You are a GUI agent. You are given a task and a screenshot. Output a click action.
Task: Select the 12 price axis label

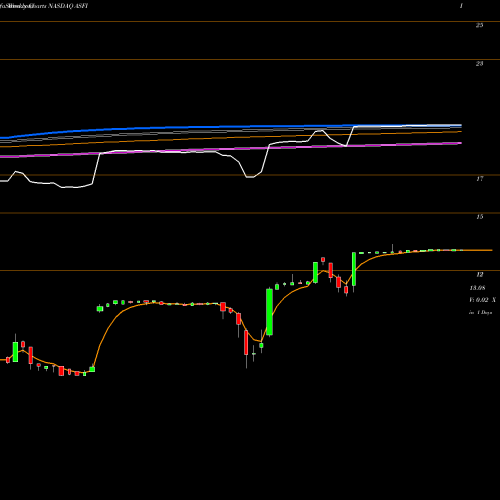(479, 275)
